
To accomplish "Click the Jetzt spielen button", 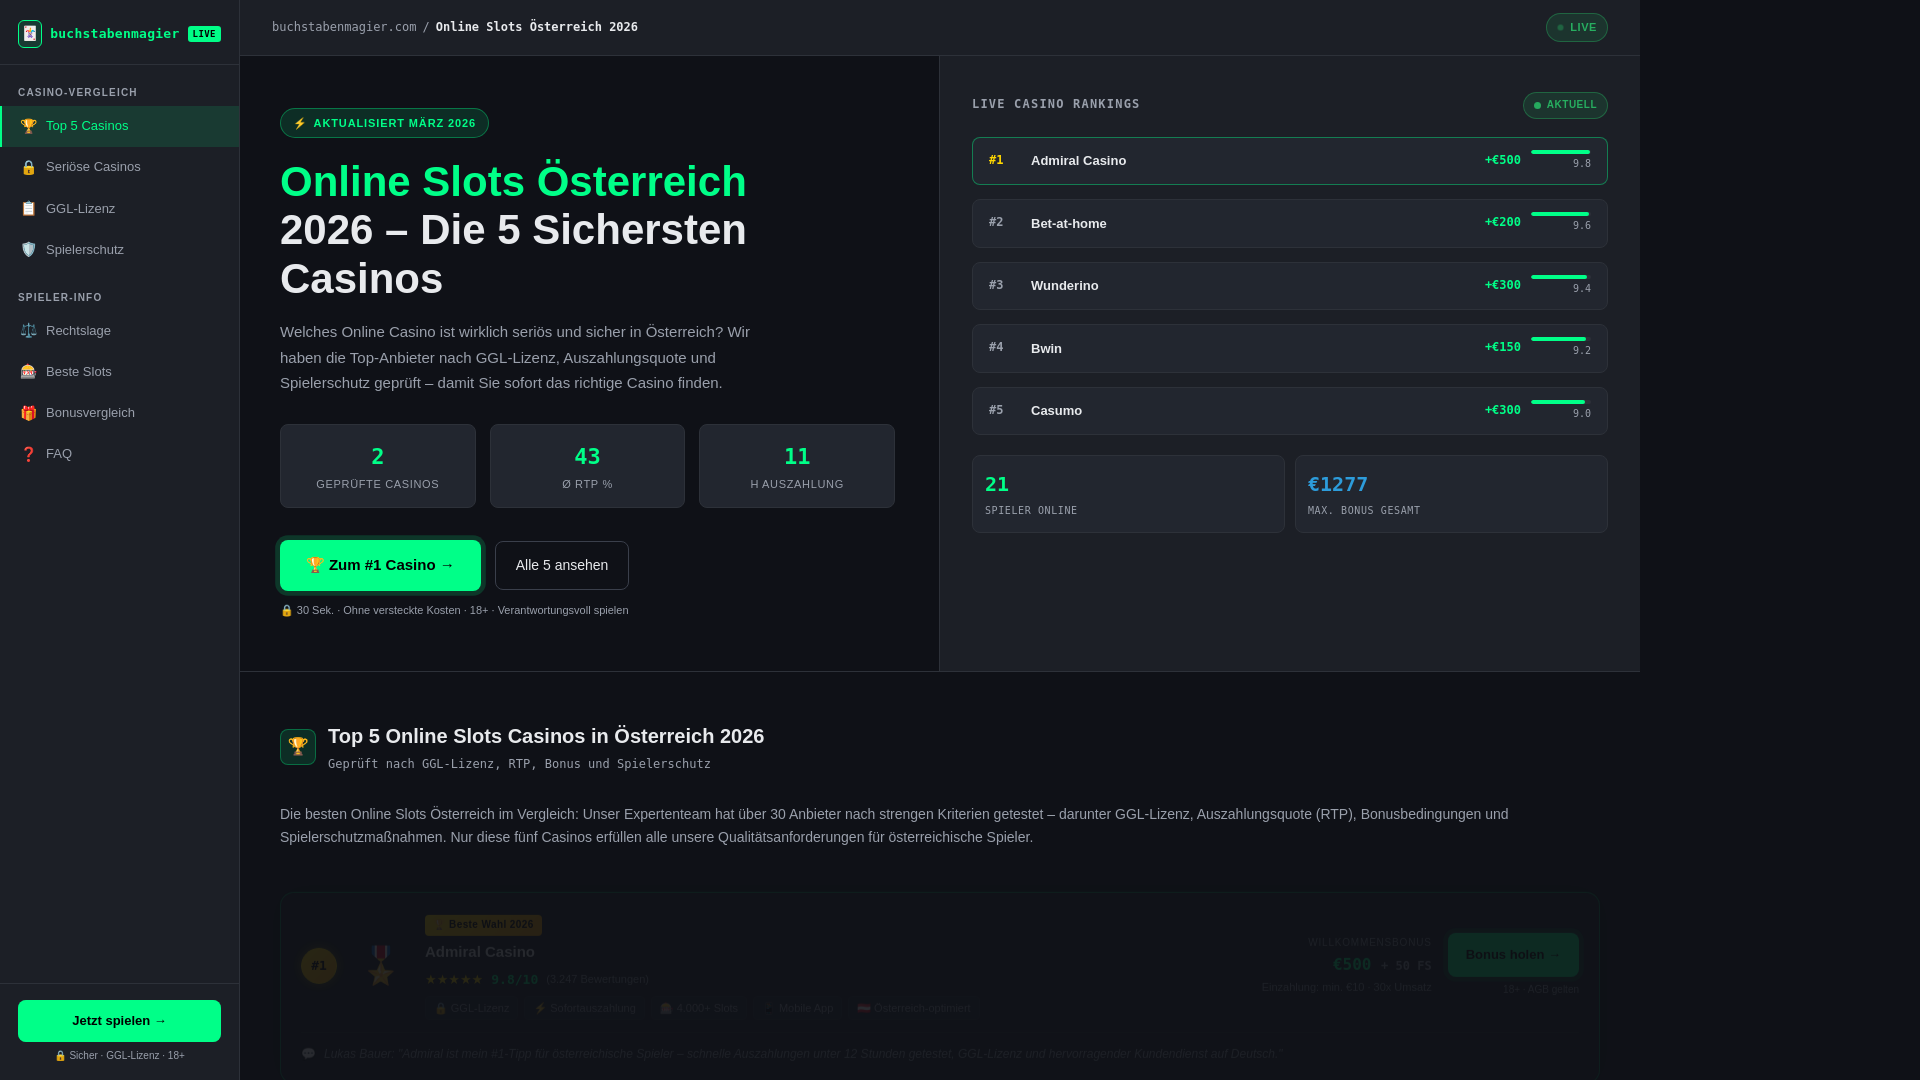I will point(119,1021).
